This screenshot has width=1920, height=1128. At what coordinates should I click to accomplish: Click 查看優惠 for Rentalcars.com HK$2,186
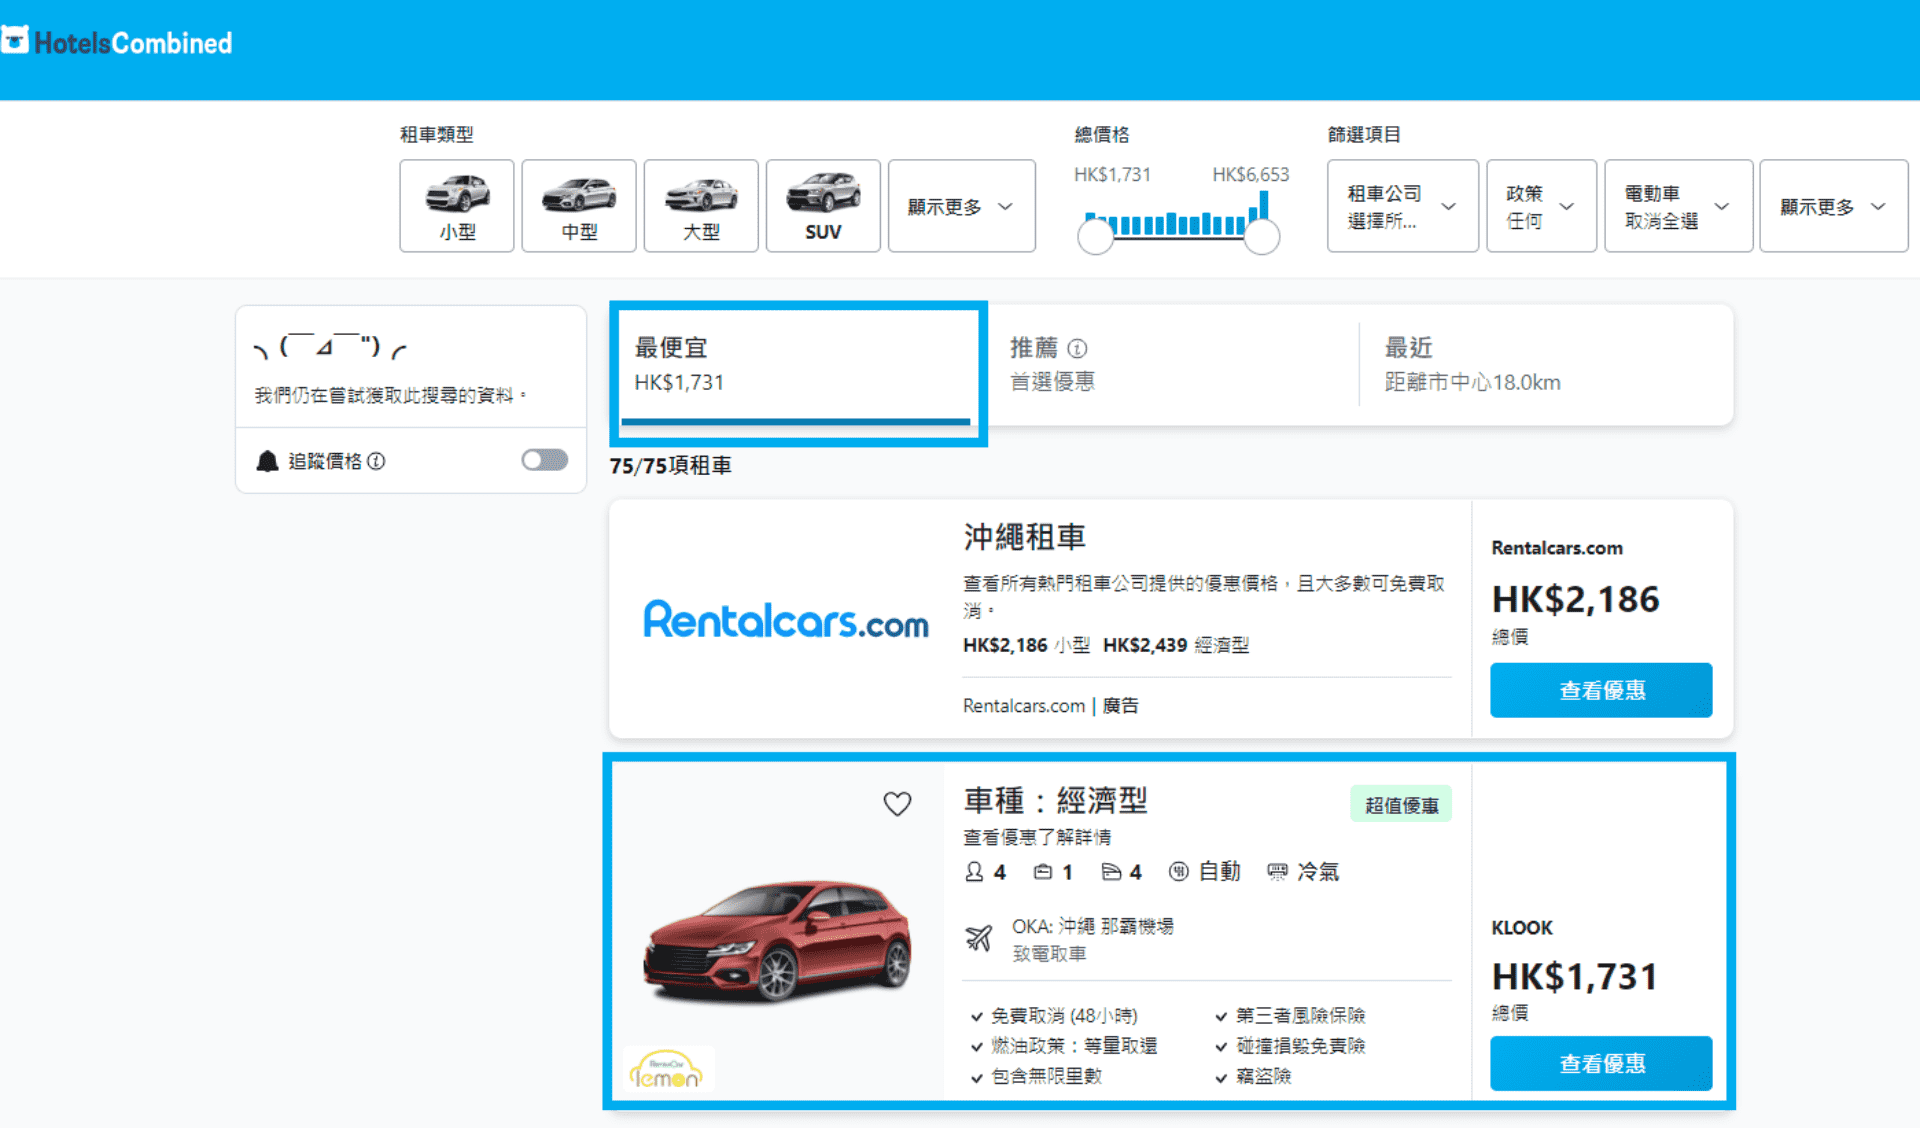point(1601,690)
